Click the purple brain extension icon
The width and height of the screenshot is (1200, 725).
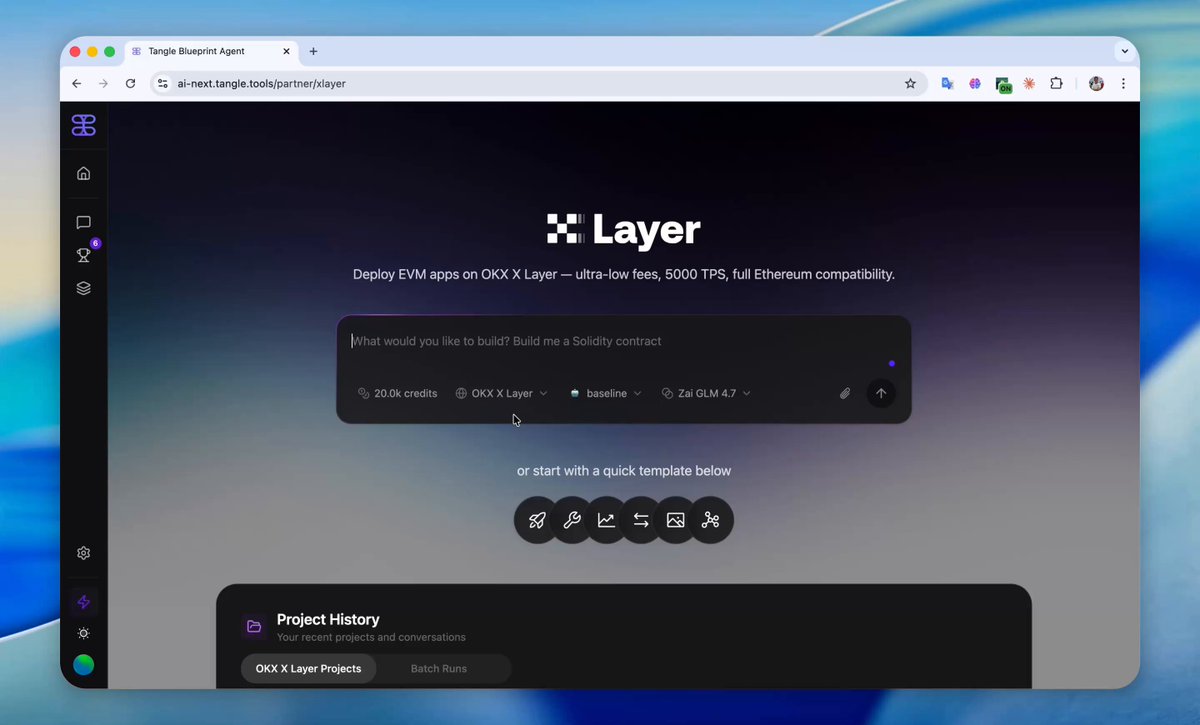[x=975, y=84]
